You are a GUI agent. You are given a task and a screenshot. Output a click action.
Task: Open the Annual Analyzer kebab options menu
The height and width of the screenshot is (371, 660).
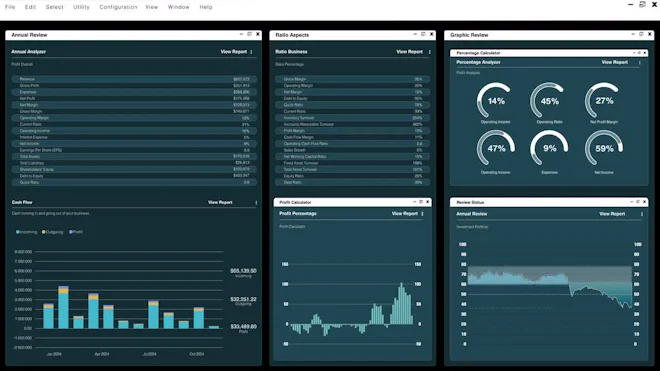251,52
